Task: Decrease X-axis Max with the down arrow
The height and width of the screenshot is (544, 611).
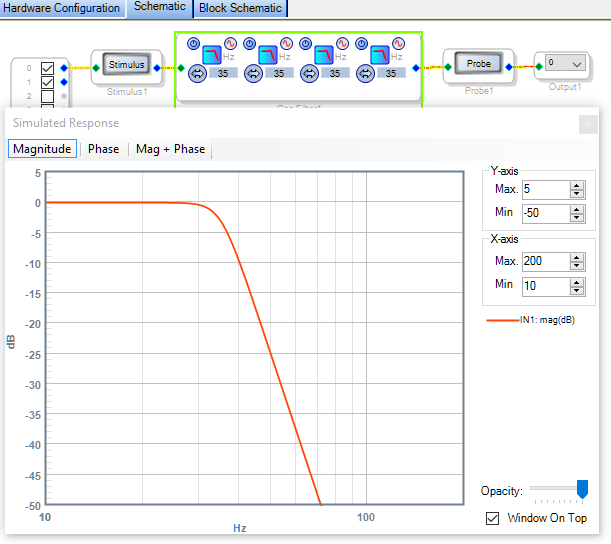Action: coord(577,266)
